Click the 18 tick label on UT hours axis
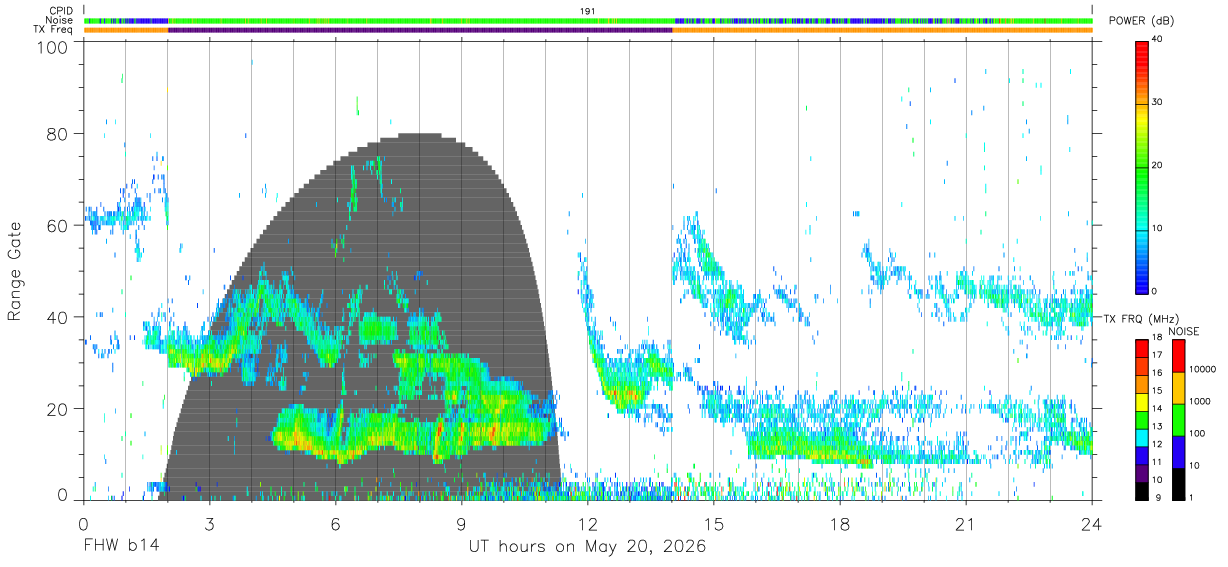Viewport: 1228px width, 567px height. 839,524
